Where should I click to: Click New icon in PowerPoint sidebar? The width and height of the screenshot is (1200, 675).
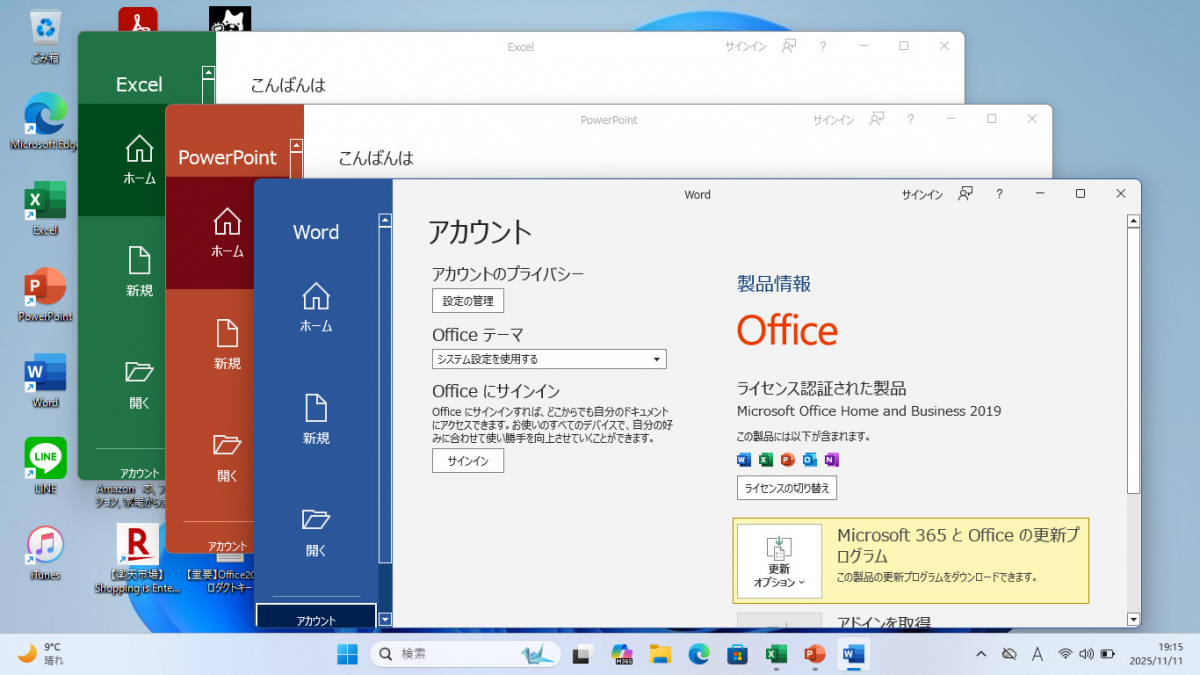227,344
